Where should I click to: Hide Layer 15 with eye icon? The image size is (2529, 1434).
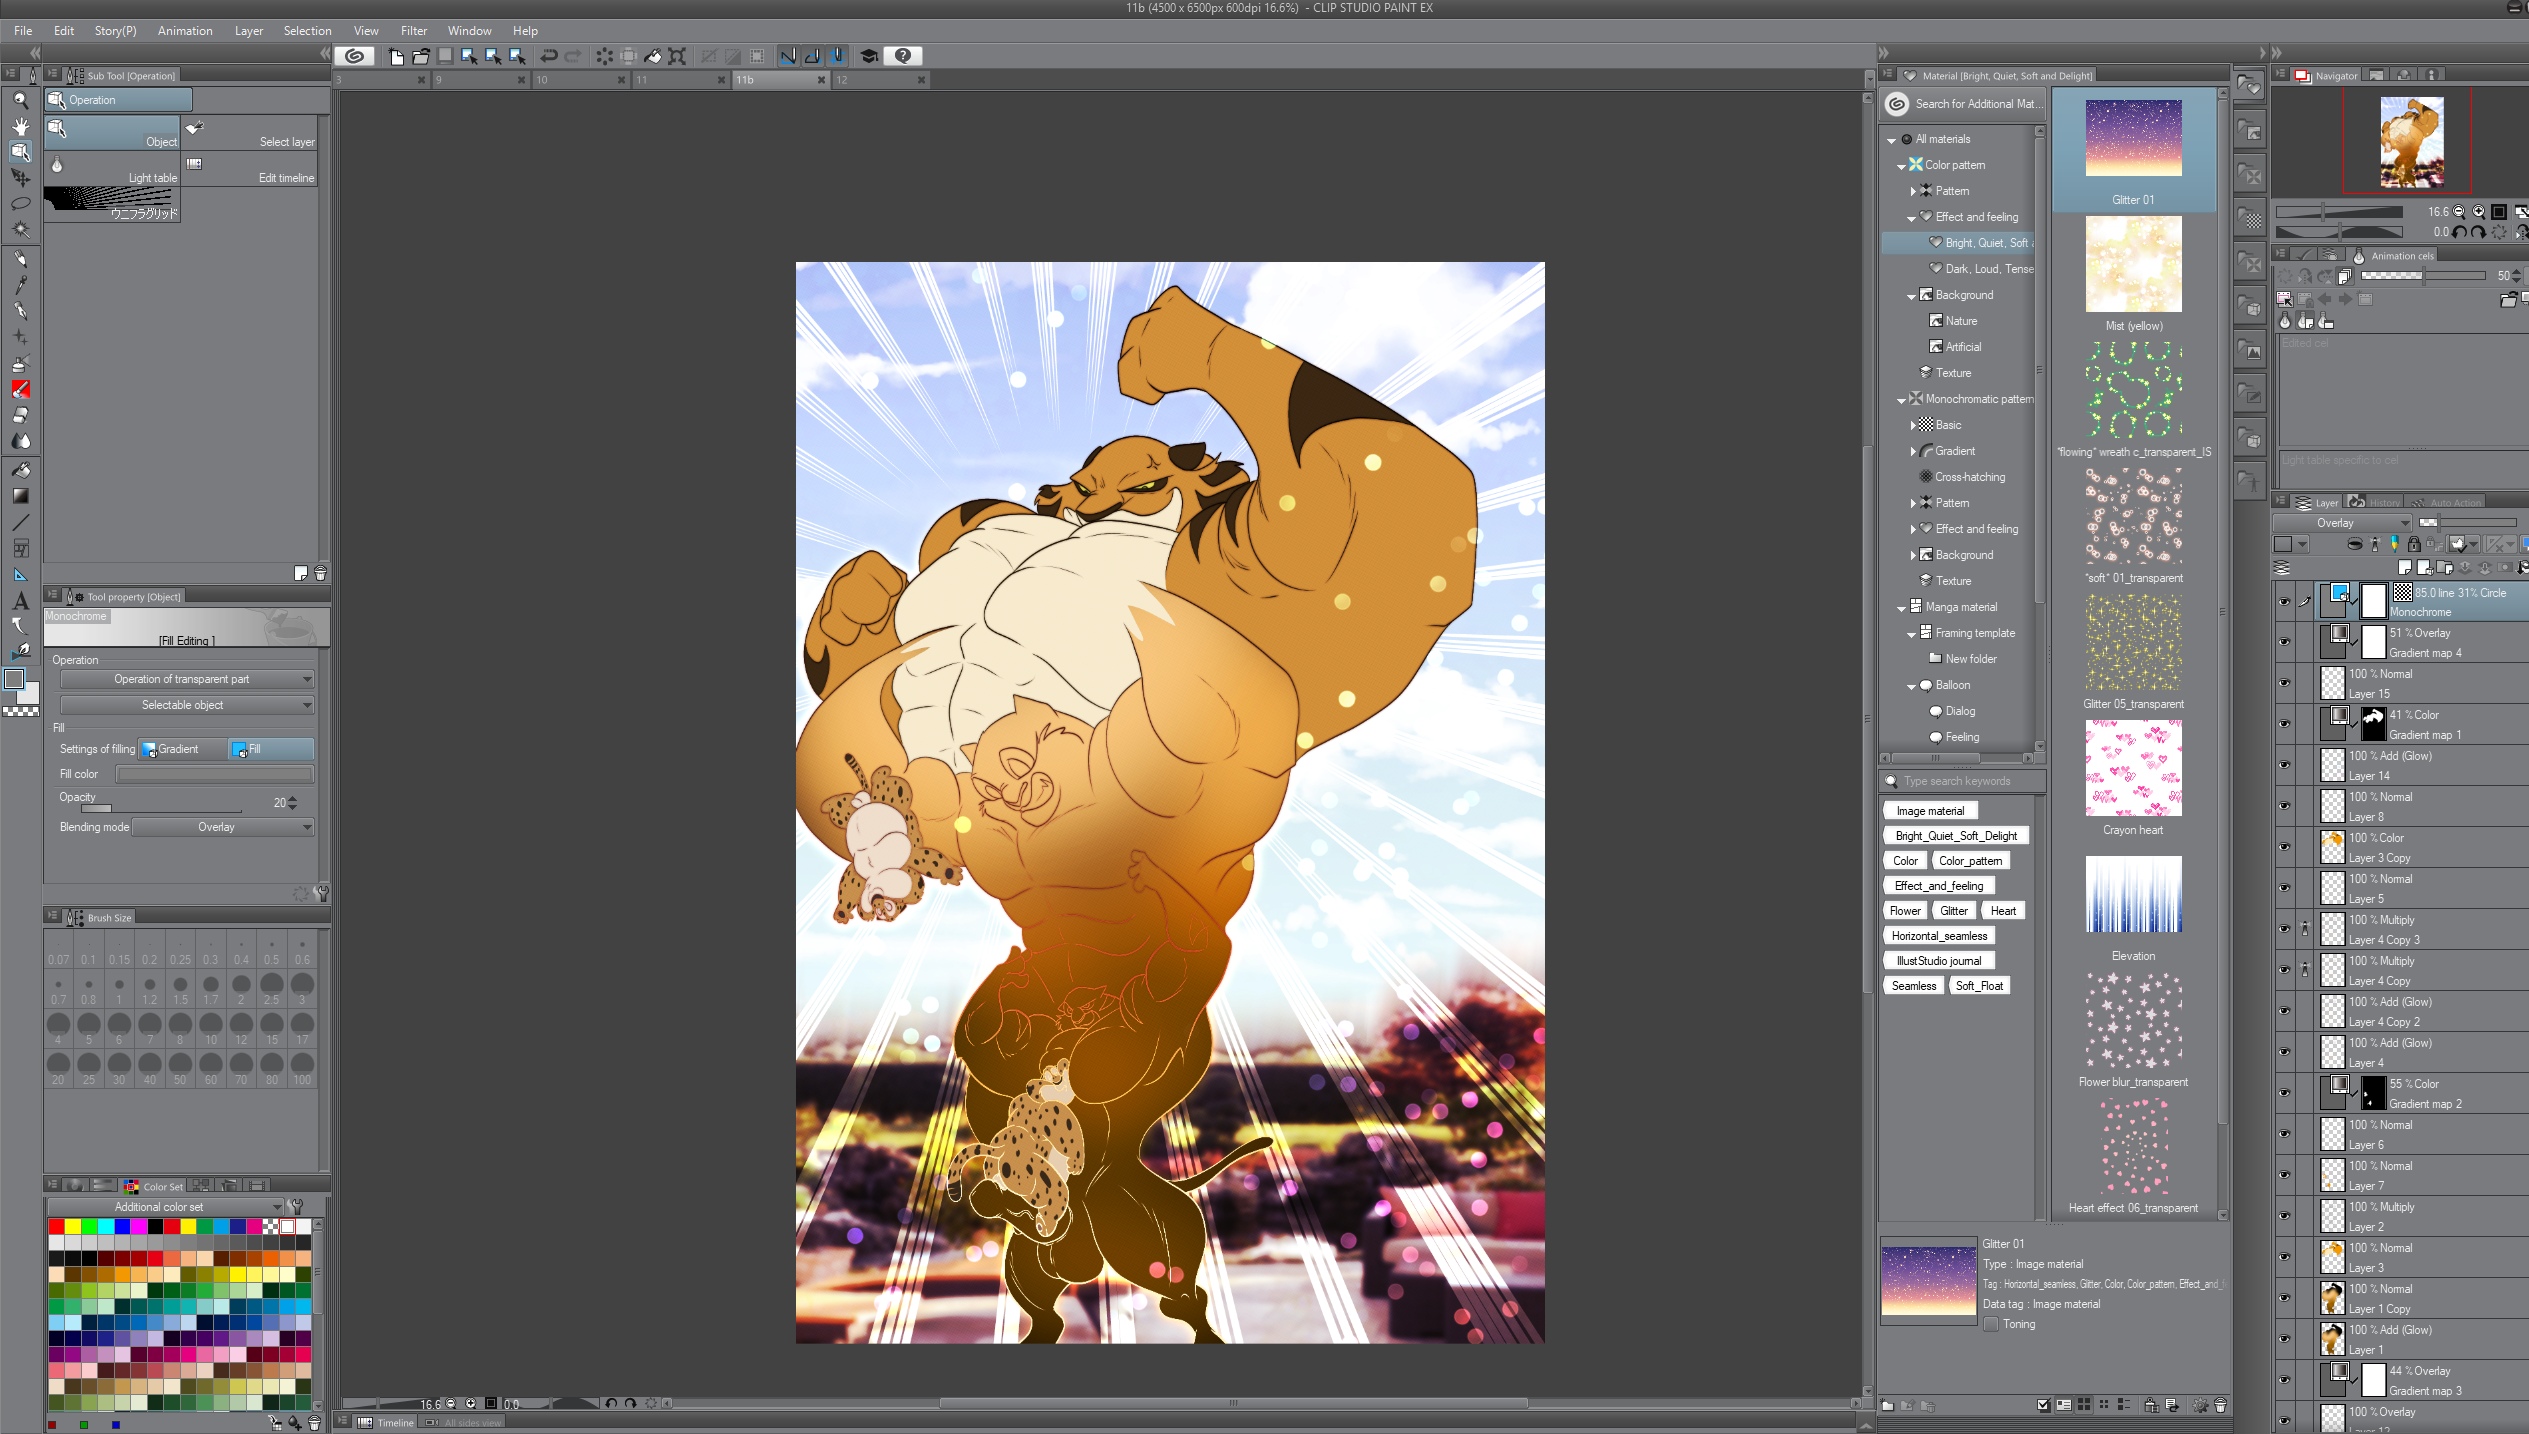(2284, 683)
